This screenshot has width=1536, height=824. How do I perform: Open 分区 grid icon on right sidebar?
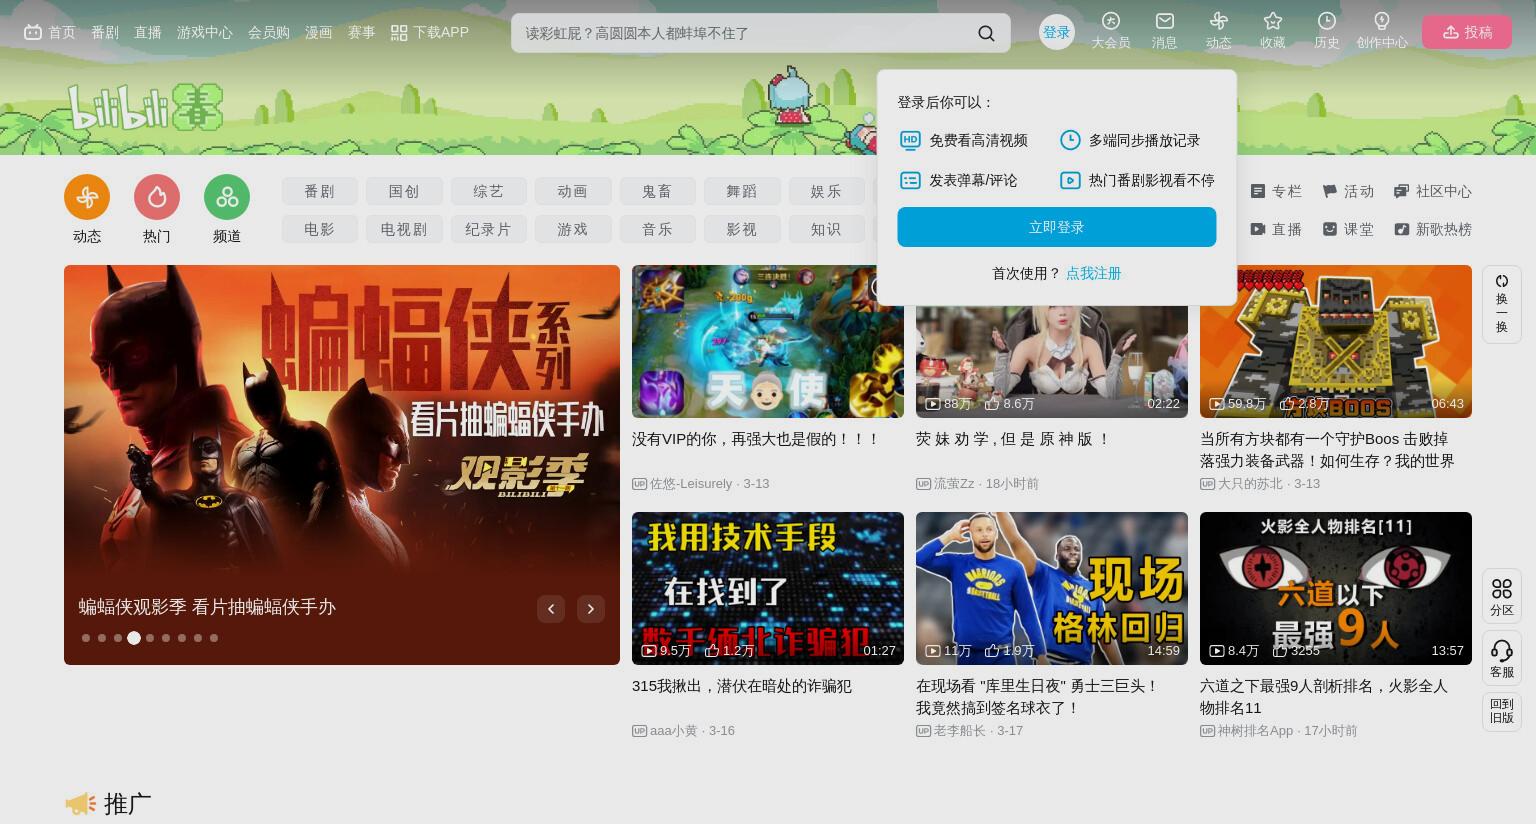tap(1501, 589)
